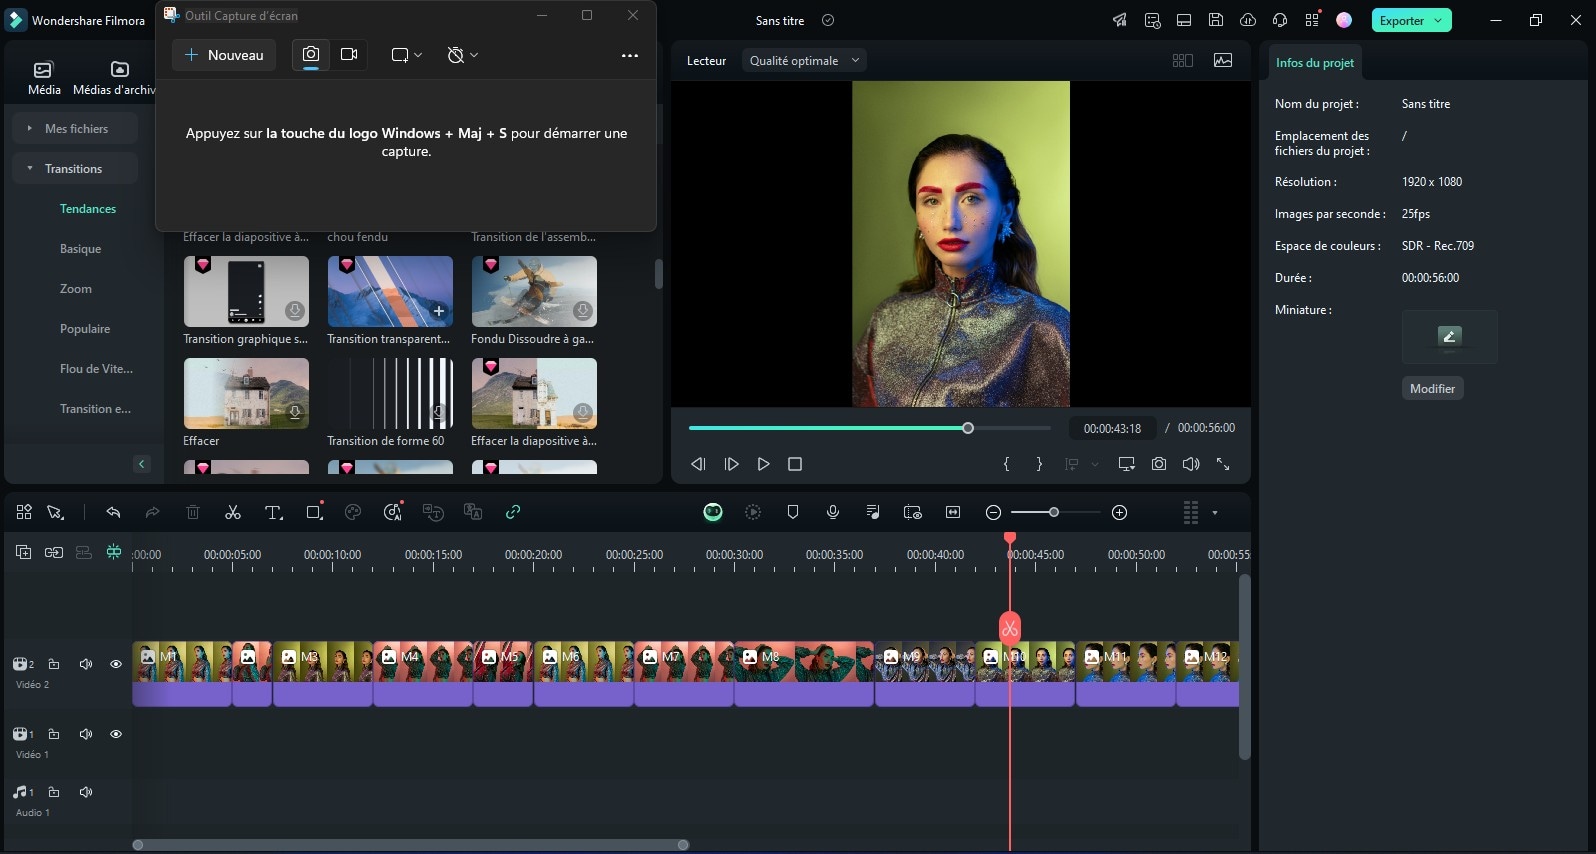Click the undo arrow in timeline toolbar
The image size is (1596, 854).
113,512
